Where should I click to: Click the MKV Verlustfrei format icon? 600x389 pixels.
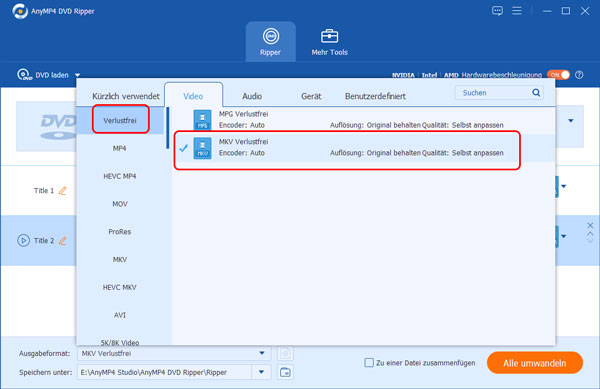pyautogui.click(x=202, y=148)
